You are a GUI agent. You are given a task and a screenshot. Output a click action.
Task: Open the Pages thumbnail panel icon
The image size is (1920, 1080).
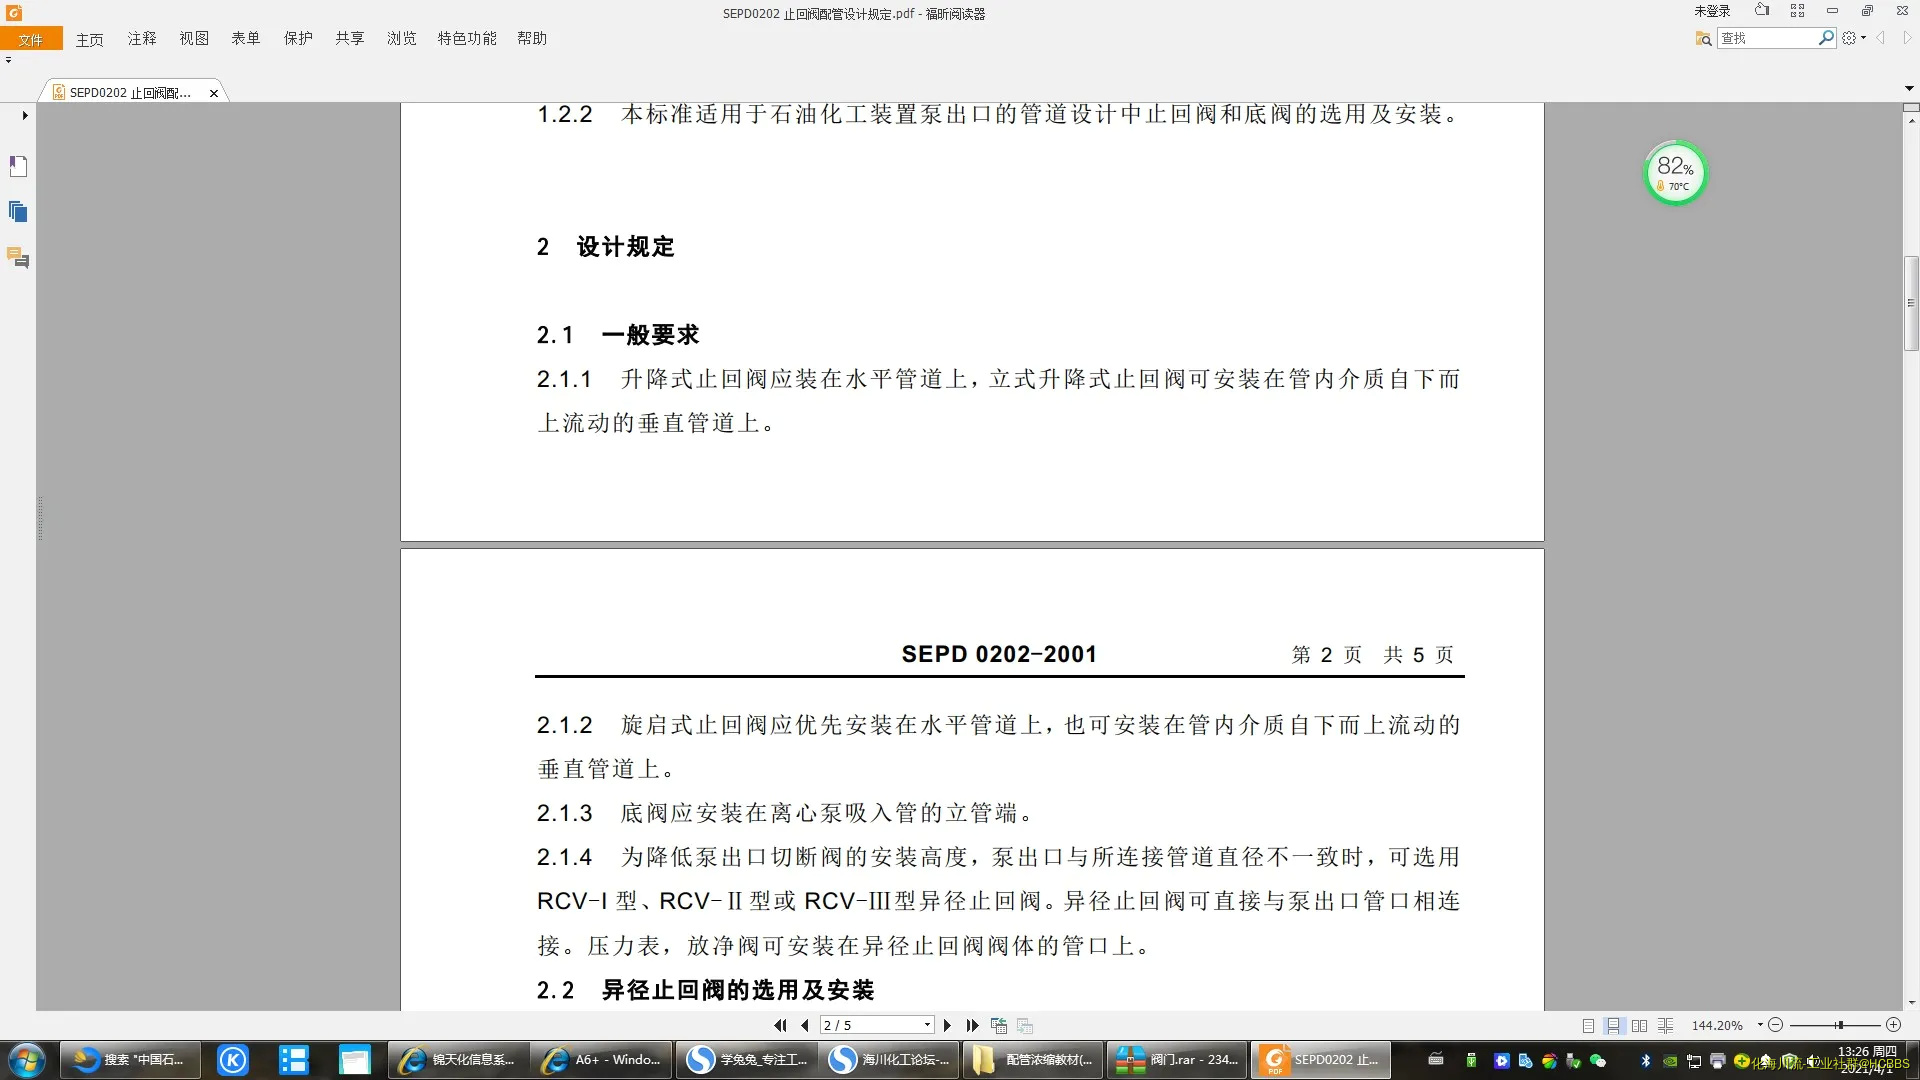(18, 212)
